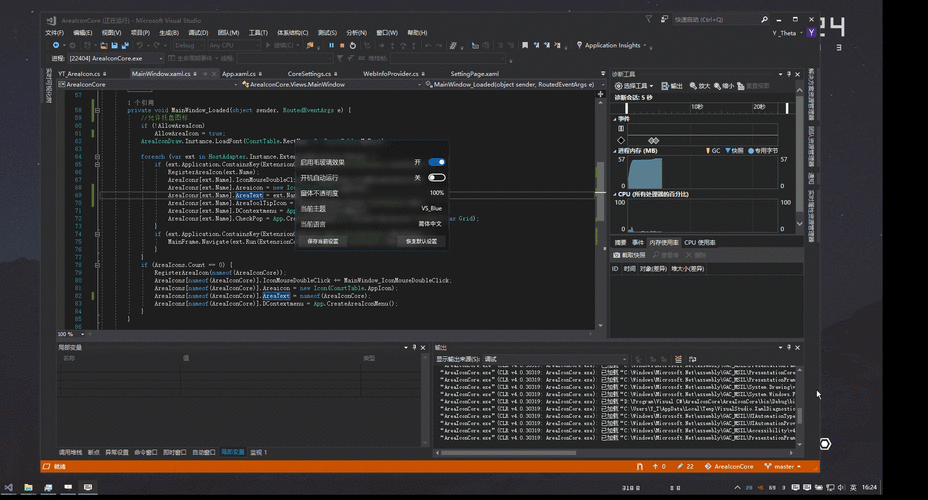The height and width of the screenshot is (500, 928).
Task: Click the Open File folder icon
Action: click(x=104, y=45)
